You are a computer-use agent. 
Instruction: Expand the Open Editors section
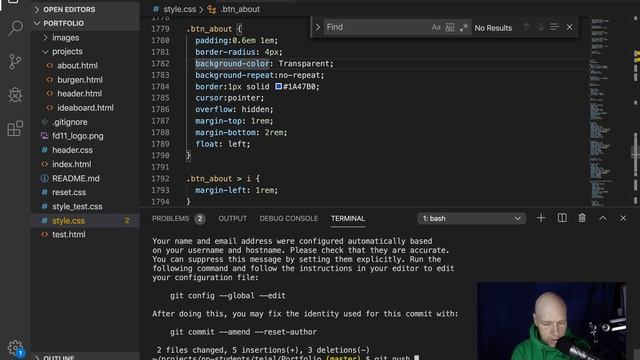coord(85,9)
